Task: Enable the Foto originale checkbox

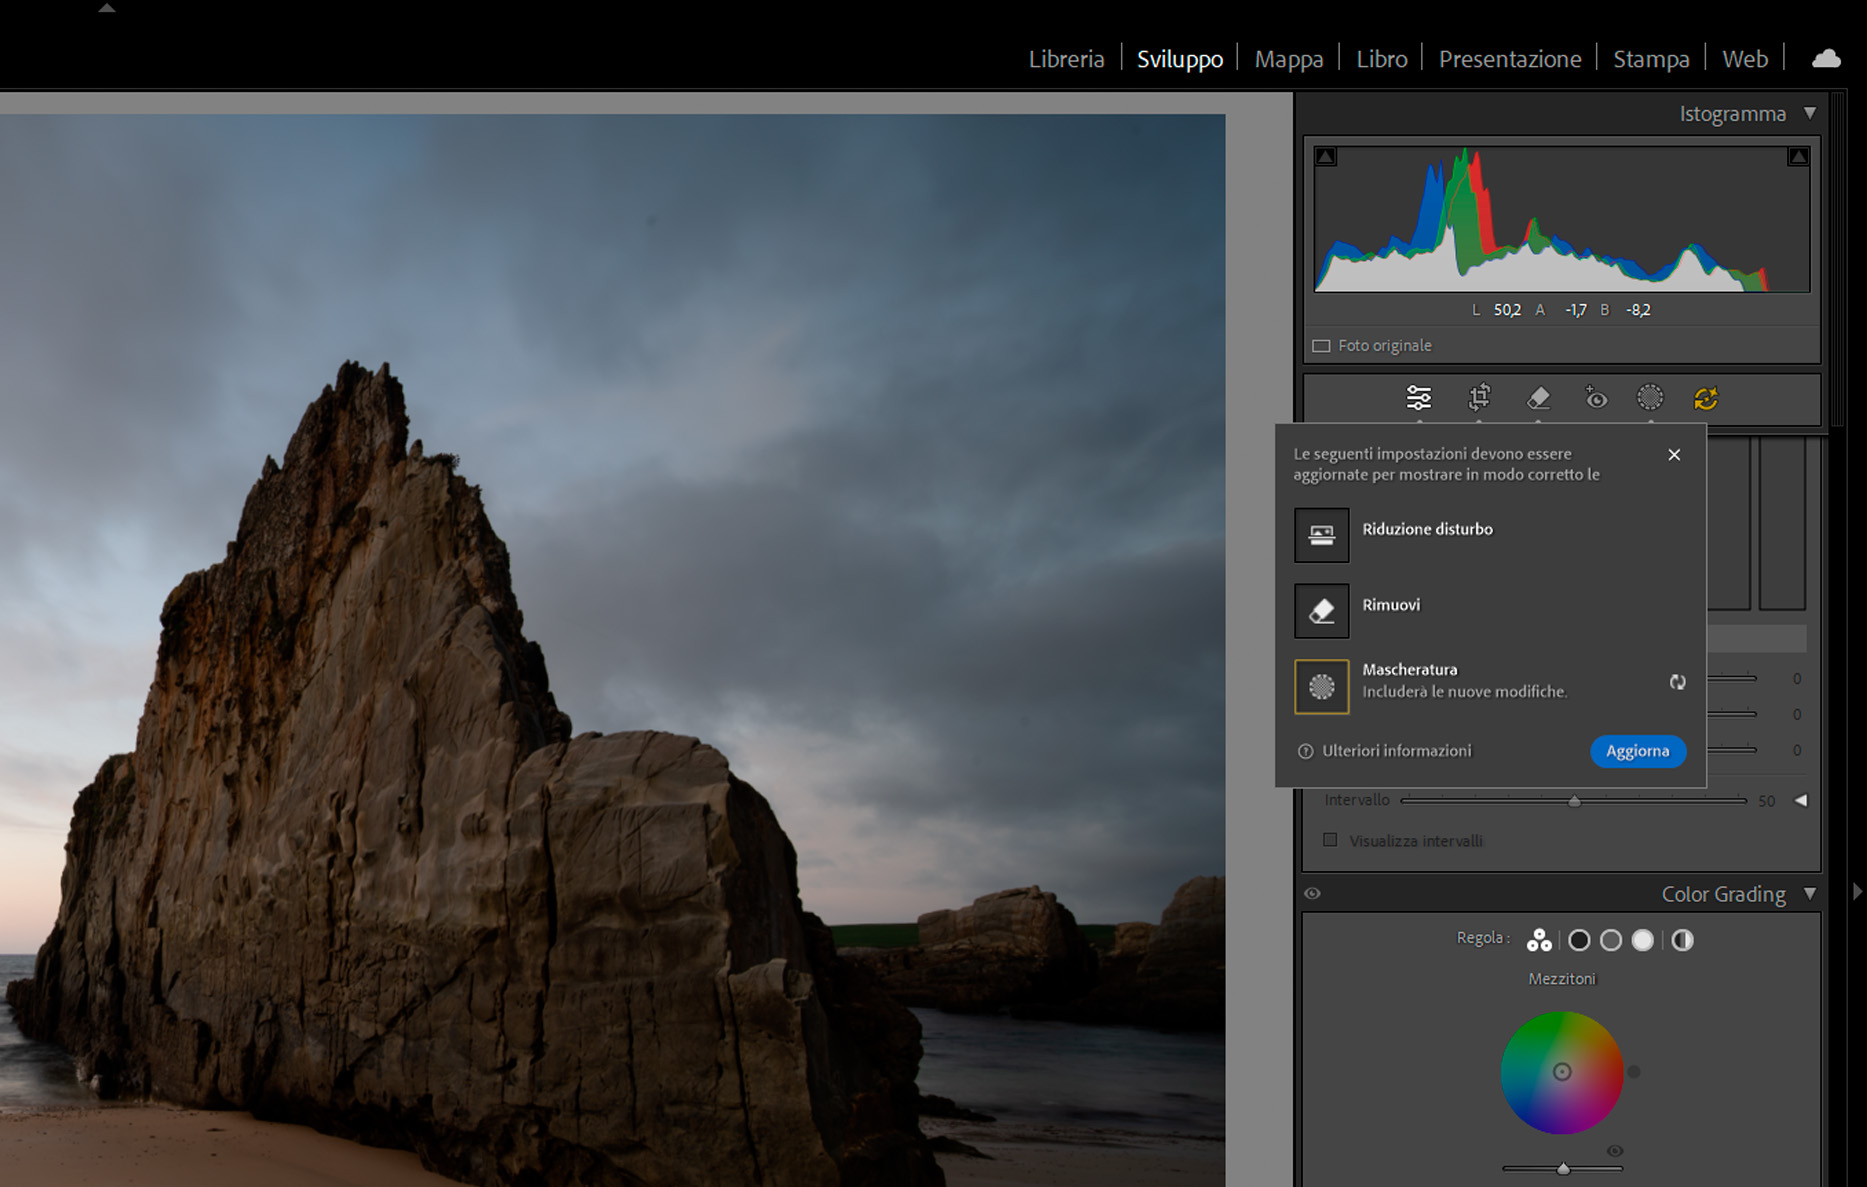Action: [1321, 346]
